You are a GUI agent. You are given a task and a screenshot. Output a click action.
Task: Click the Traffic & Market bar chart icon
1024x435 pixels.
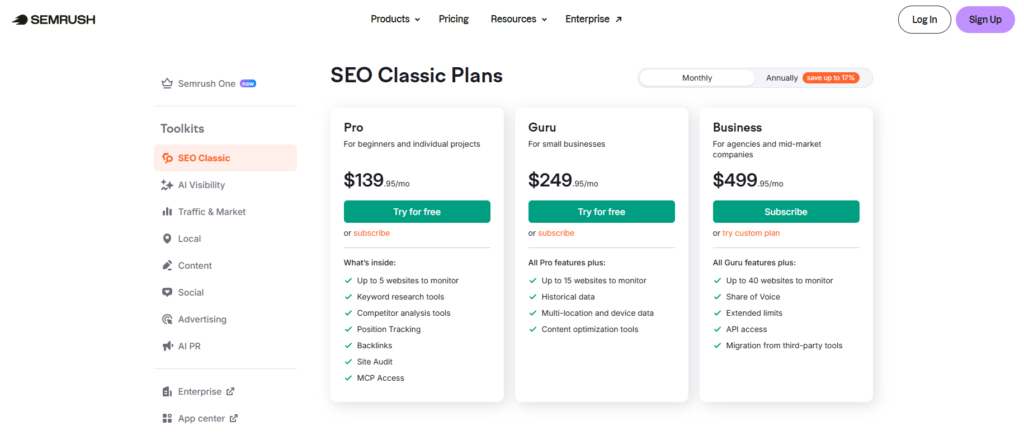tap(167, 212)
